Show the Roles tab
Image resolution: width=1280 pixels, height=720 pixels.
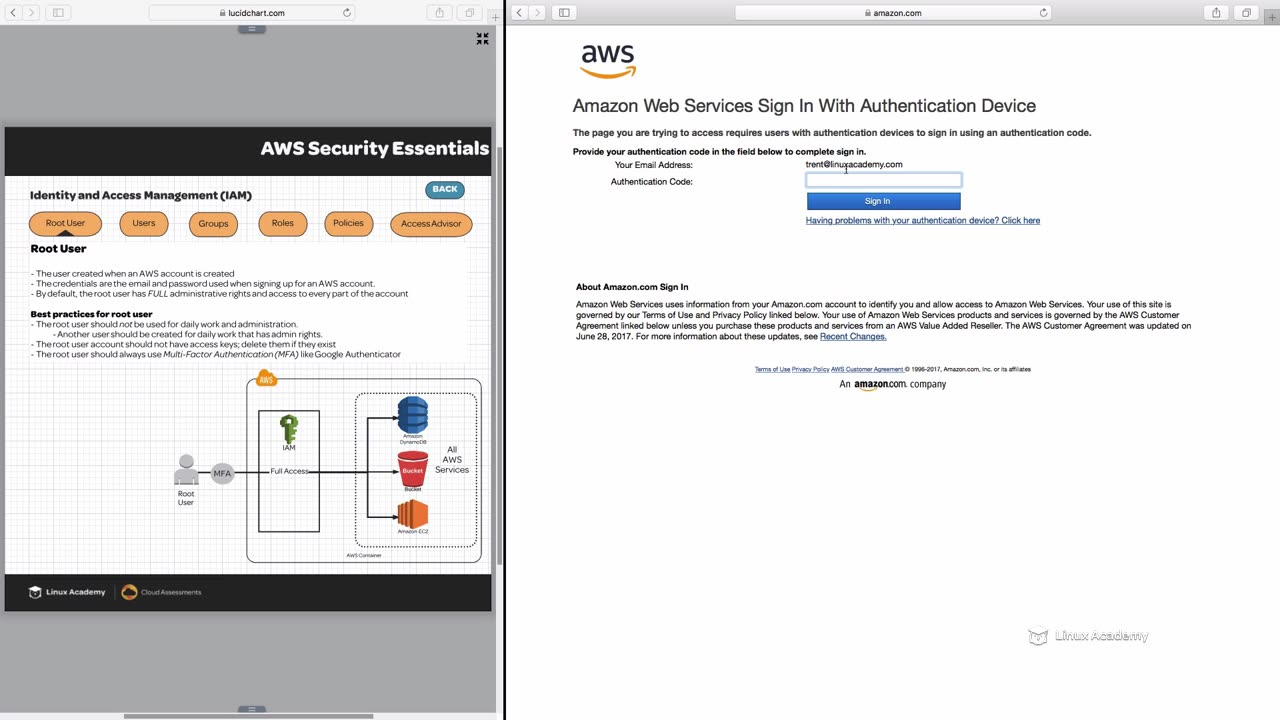(x=283, y=224)
